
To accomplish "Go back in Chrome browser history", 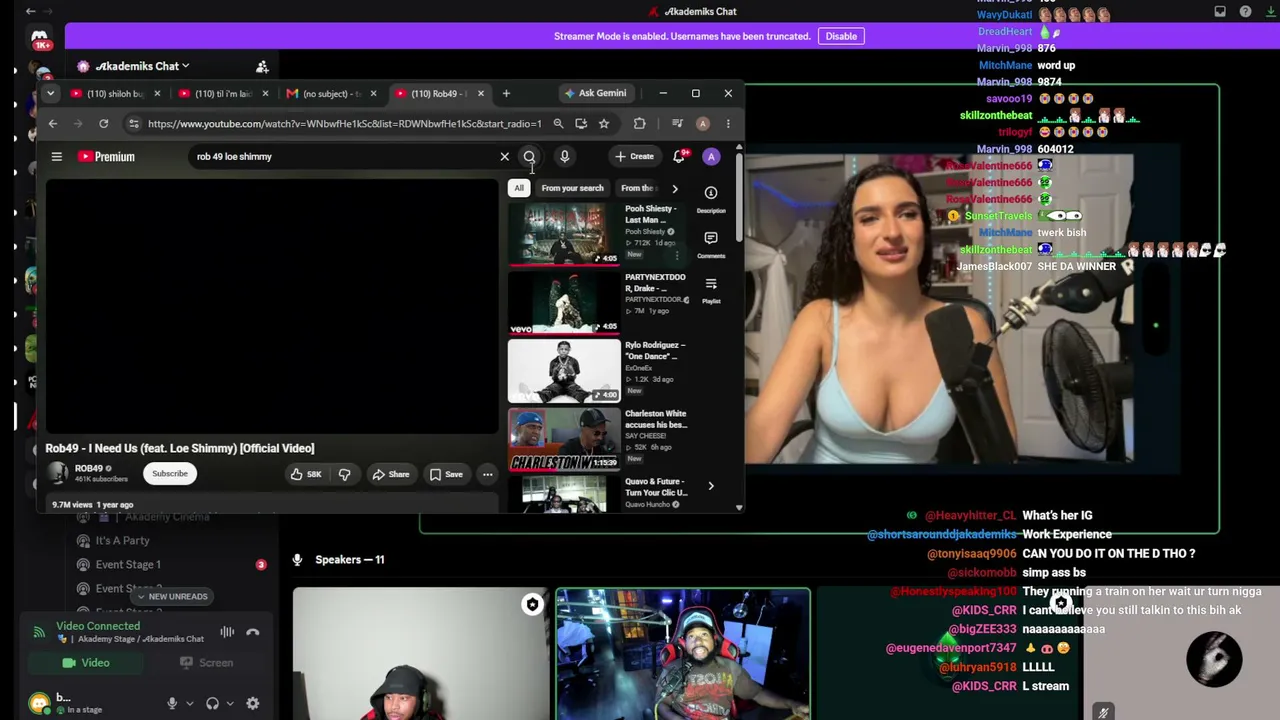I will pyautogui.click(x=53, y=124).
